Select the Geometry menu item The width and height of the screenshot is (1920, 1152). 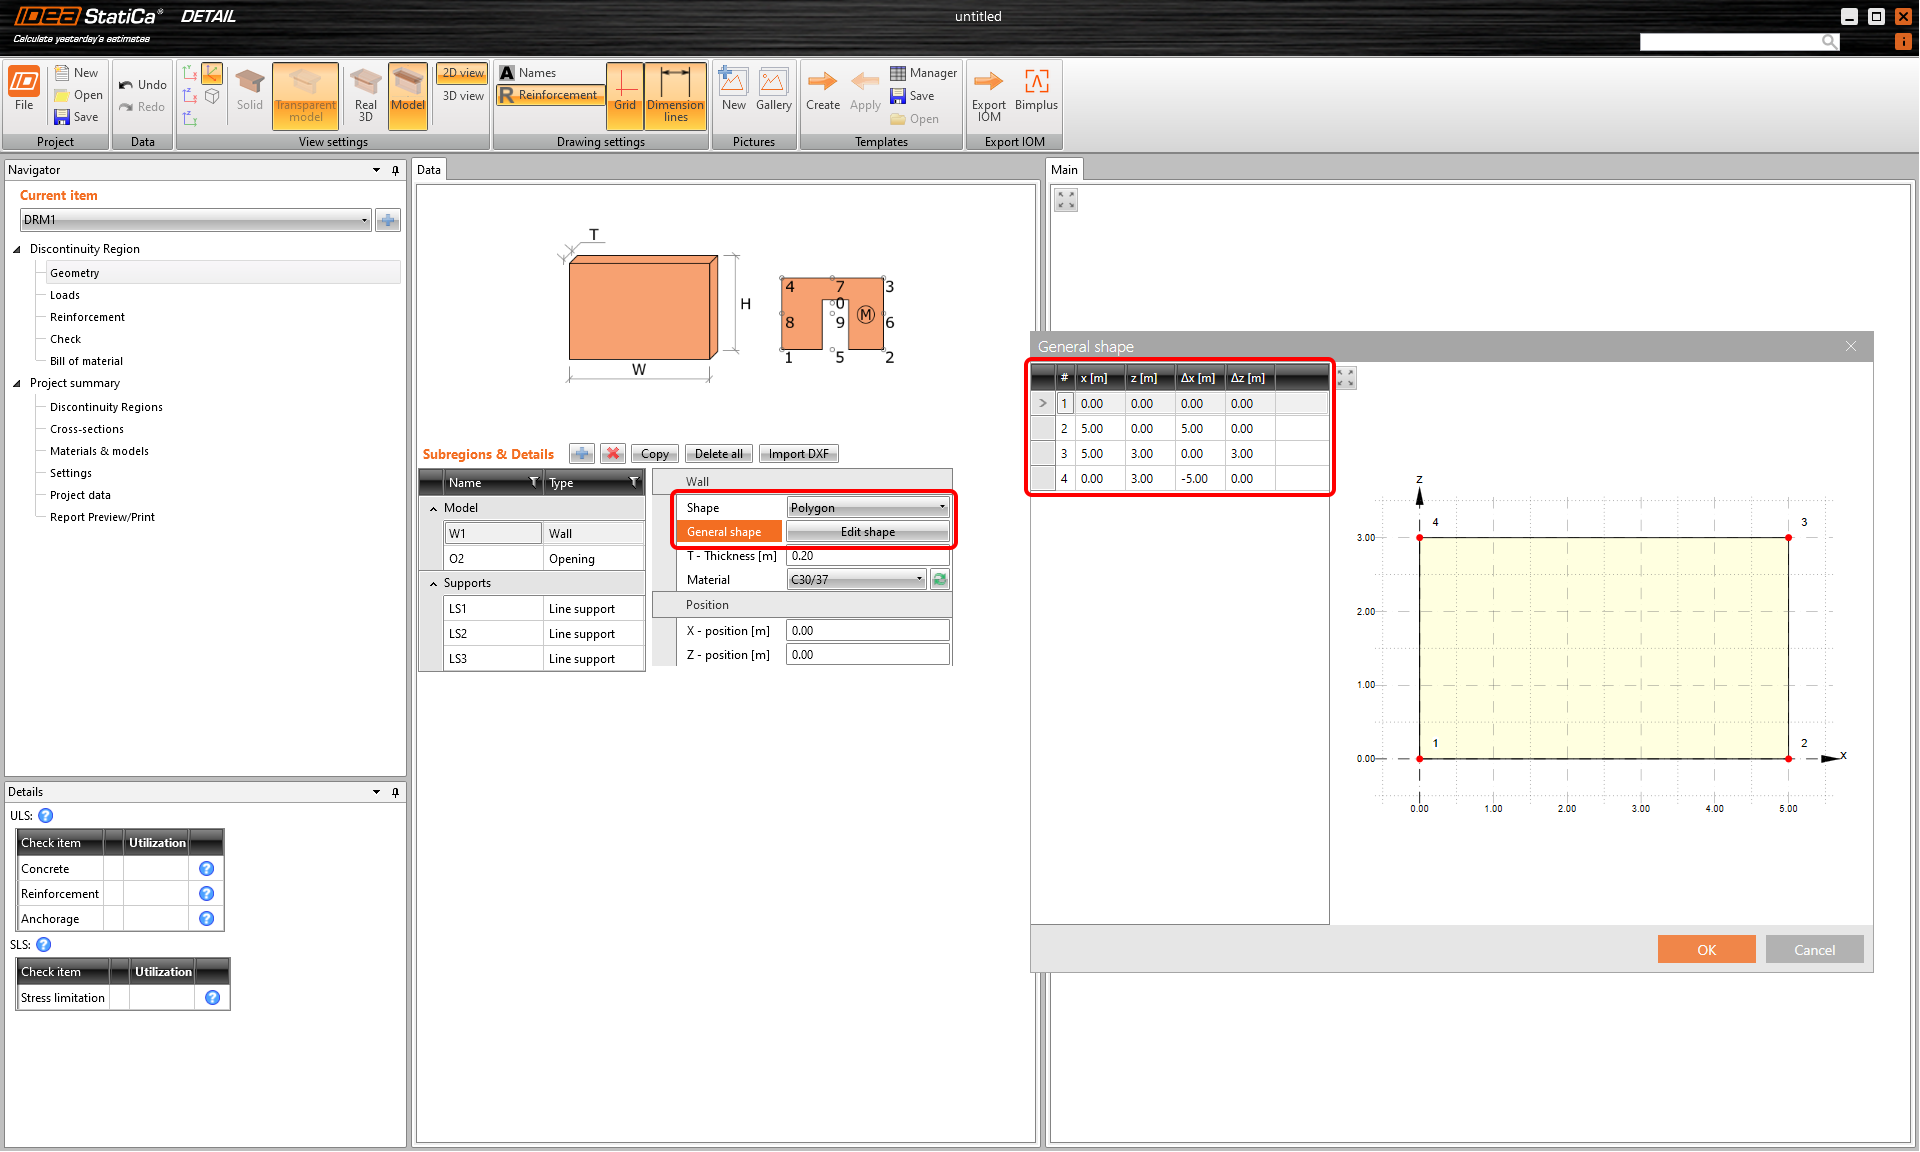[75, 273]
